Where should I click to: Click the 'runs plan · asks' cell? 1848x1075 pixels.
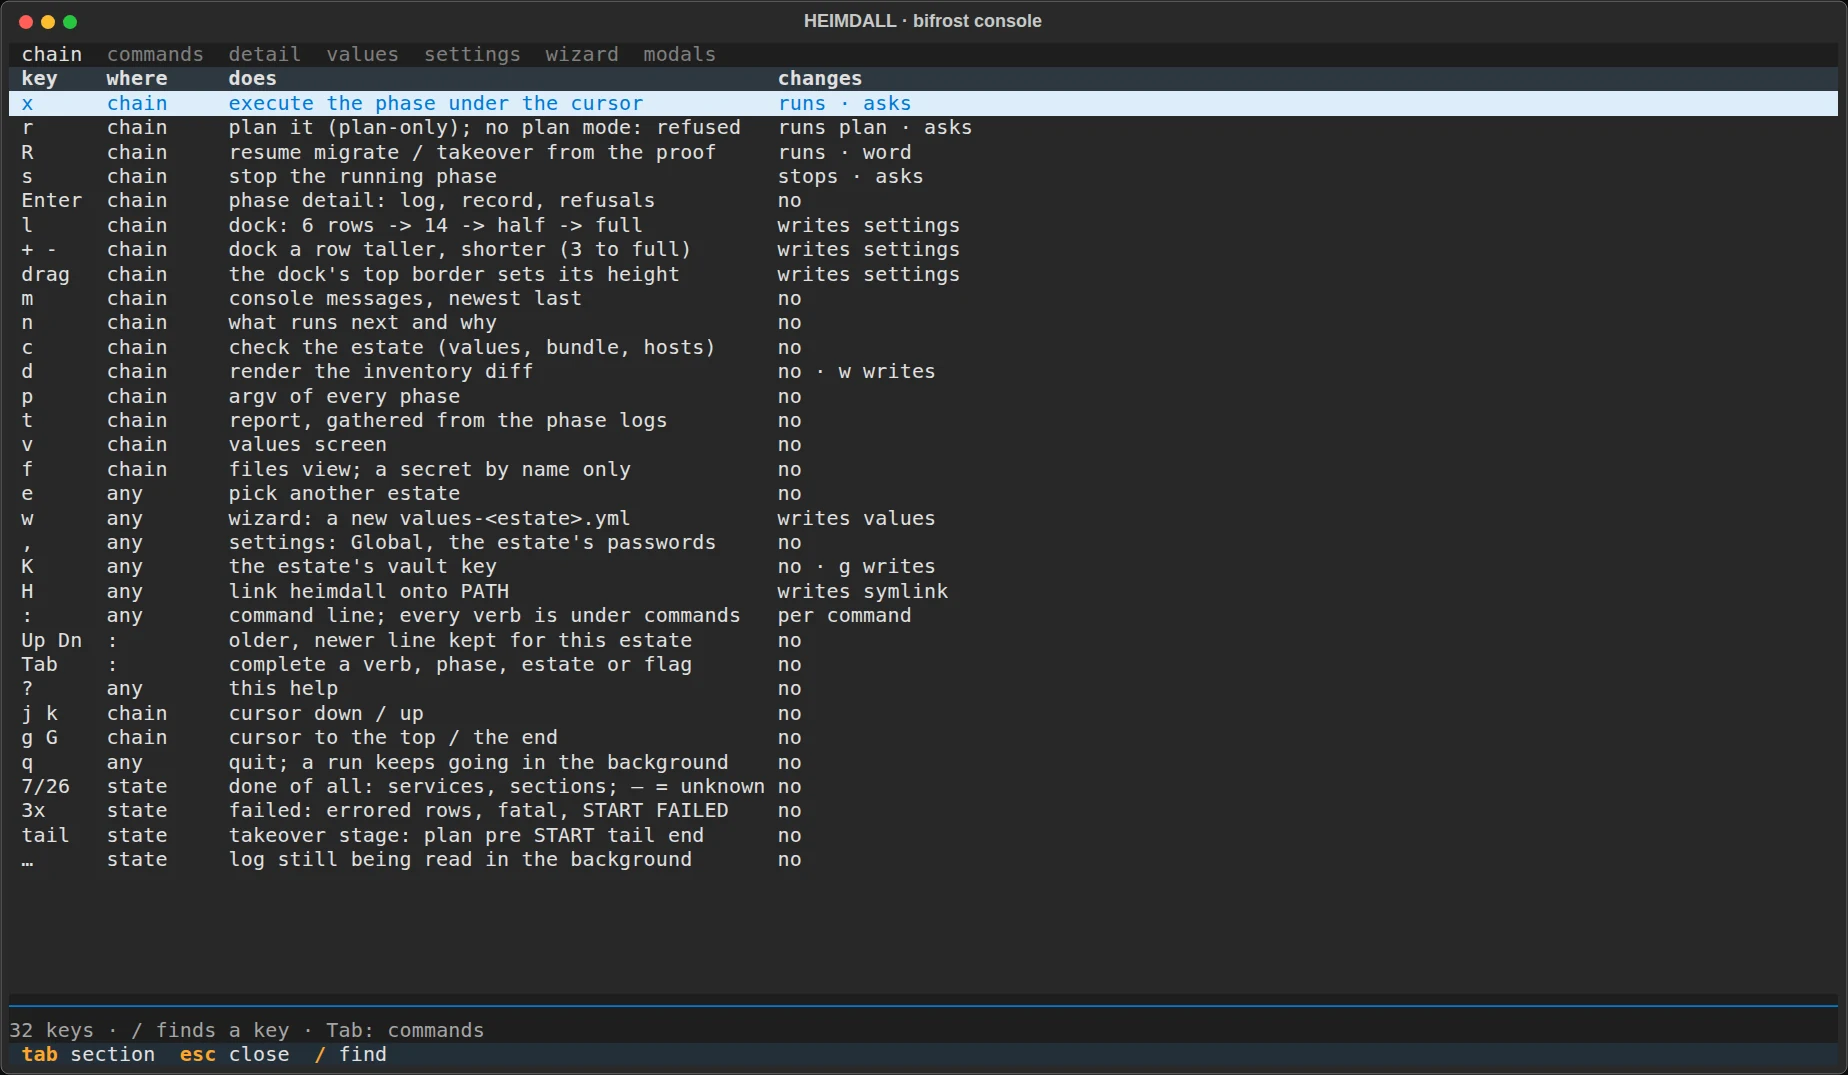tap(875, 127)
